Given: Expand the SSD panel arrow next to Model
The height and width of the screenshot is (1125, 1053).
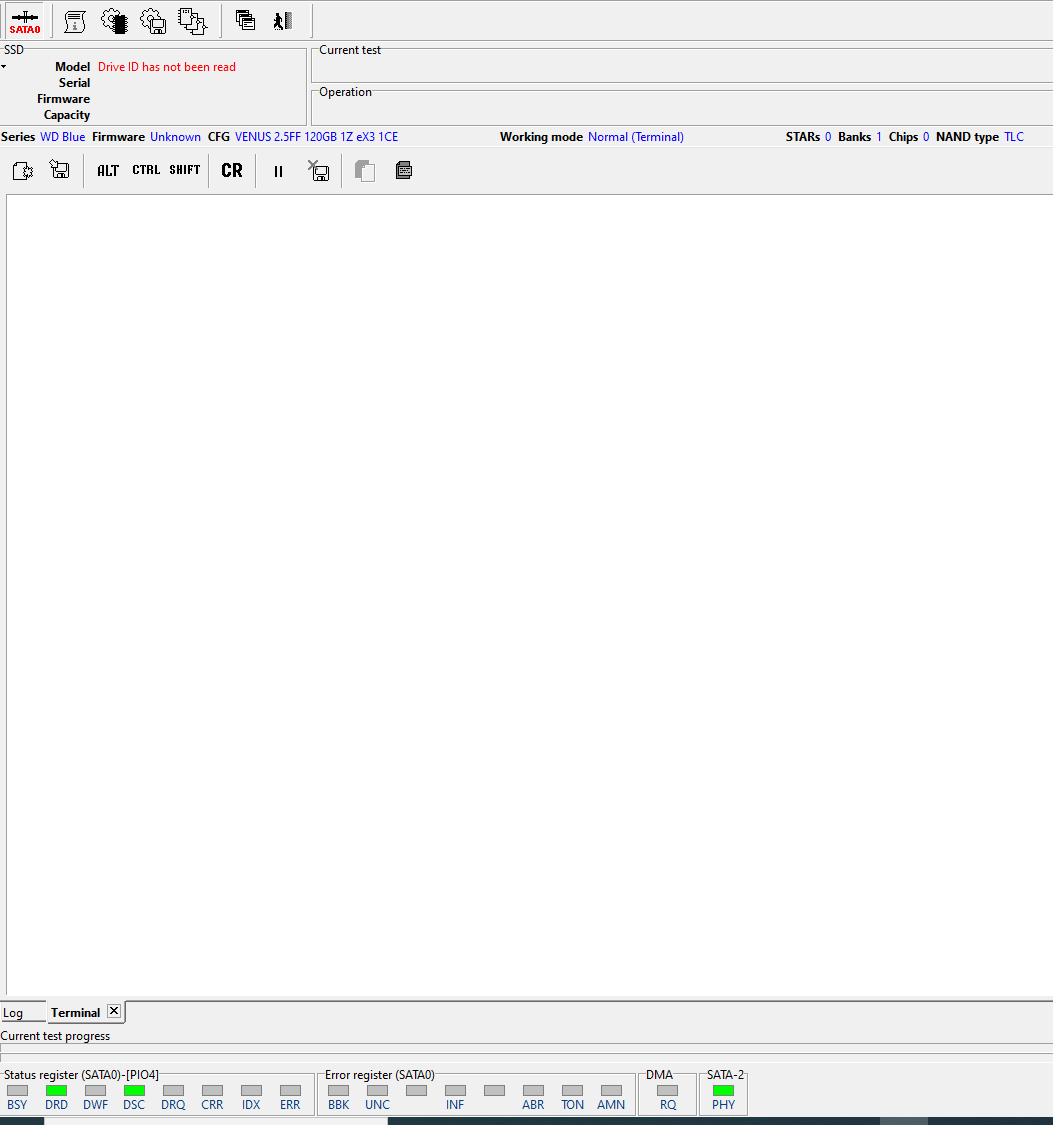Looking at the screenshot, I should [x=4, y=67].
